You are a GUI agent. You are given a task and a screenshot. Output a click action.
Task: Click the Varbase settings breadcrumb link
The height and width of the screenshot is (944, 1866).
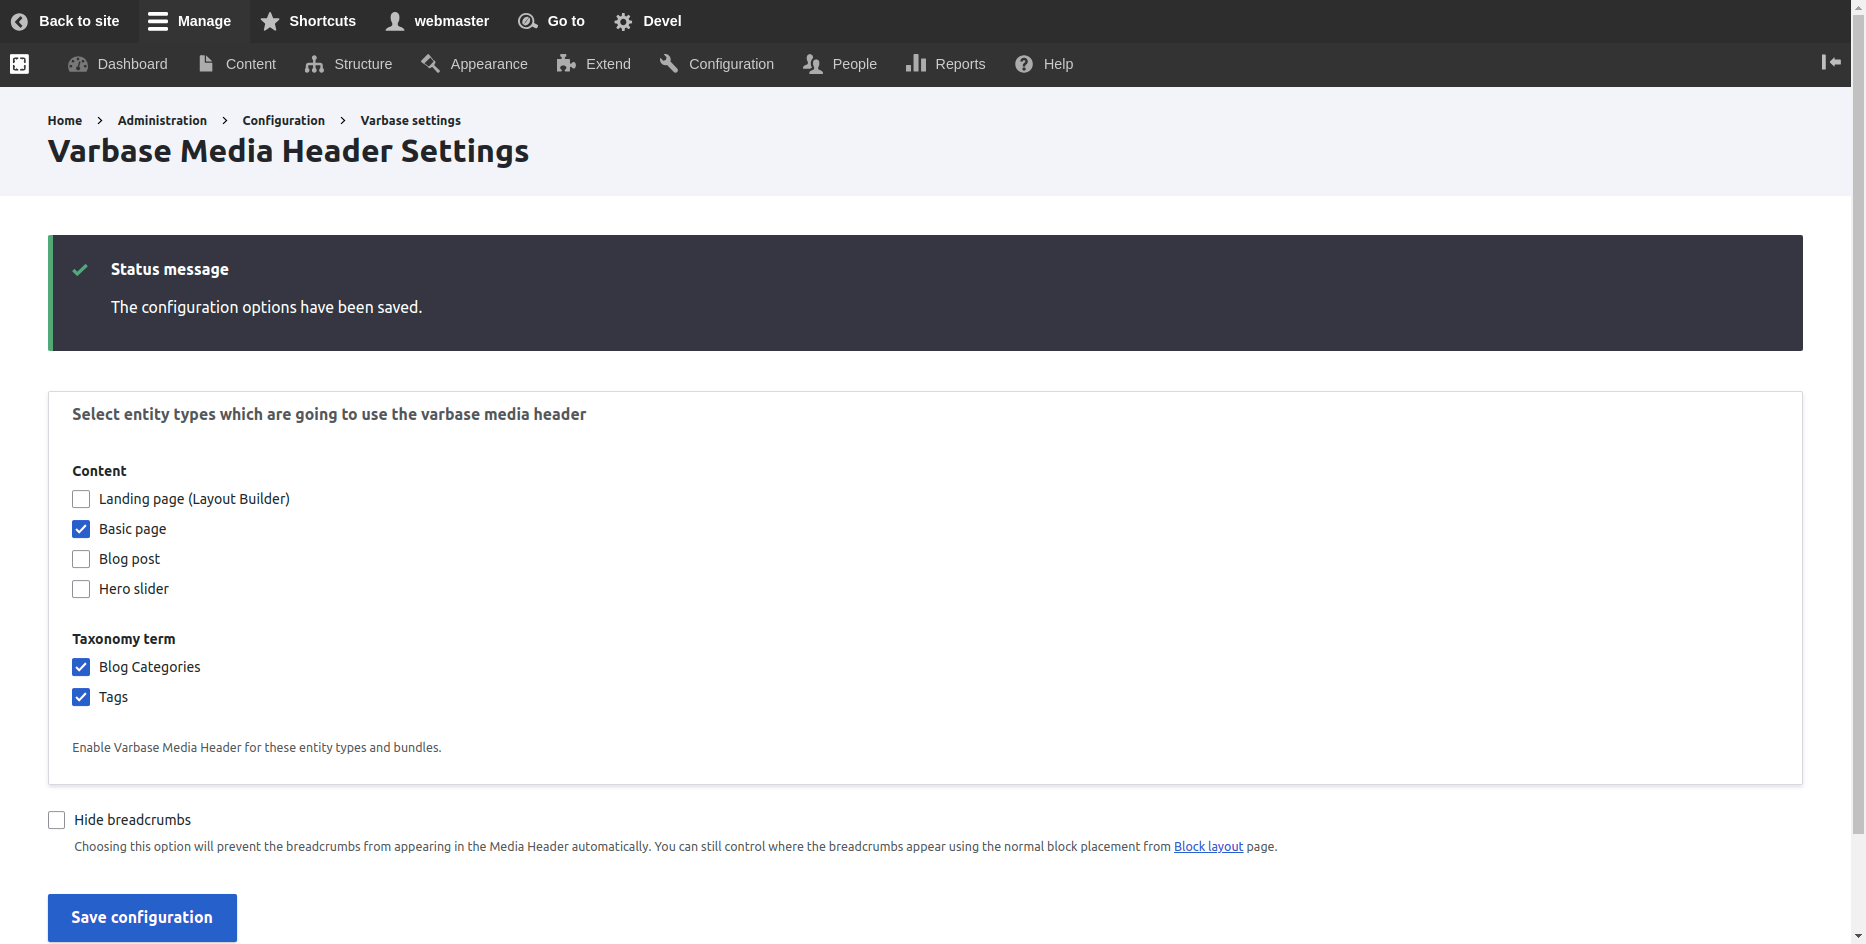point(410,121)
